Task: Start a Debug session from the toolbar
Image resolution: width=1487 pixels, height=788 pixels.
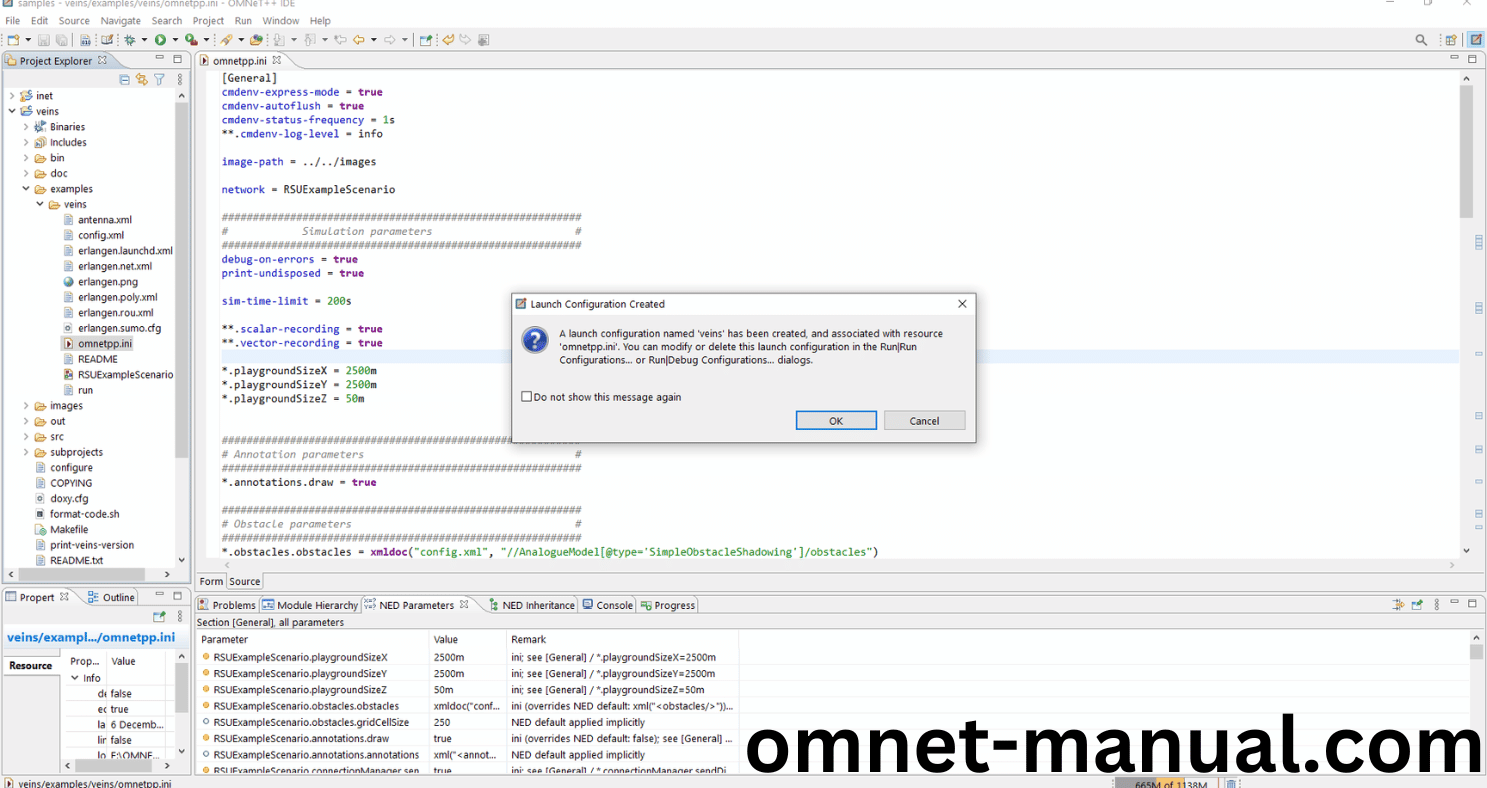Action: pos(130,40)
